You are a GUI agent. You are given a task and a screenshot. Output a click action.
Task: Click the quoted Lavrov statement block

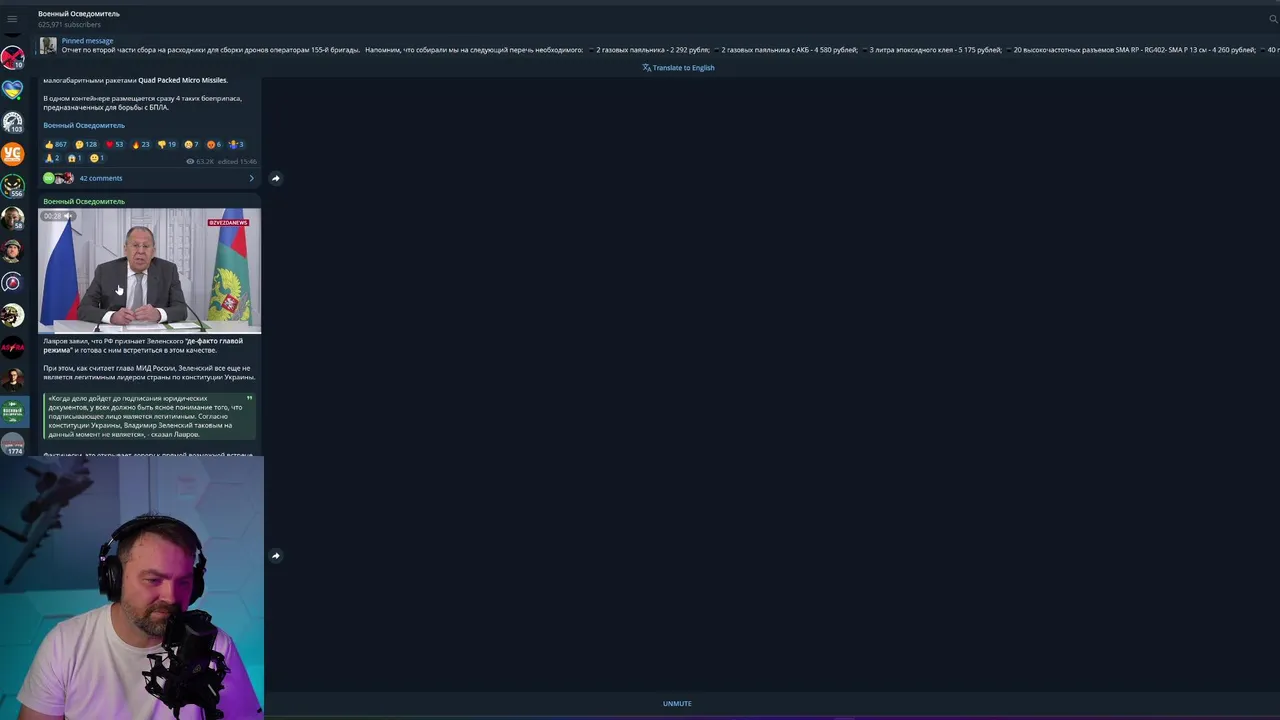150,416
